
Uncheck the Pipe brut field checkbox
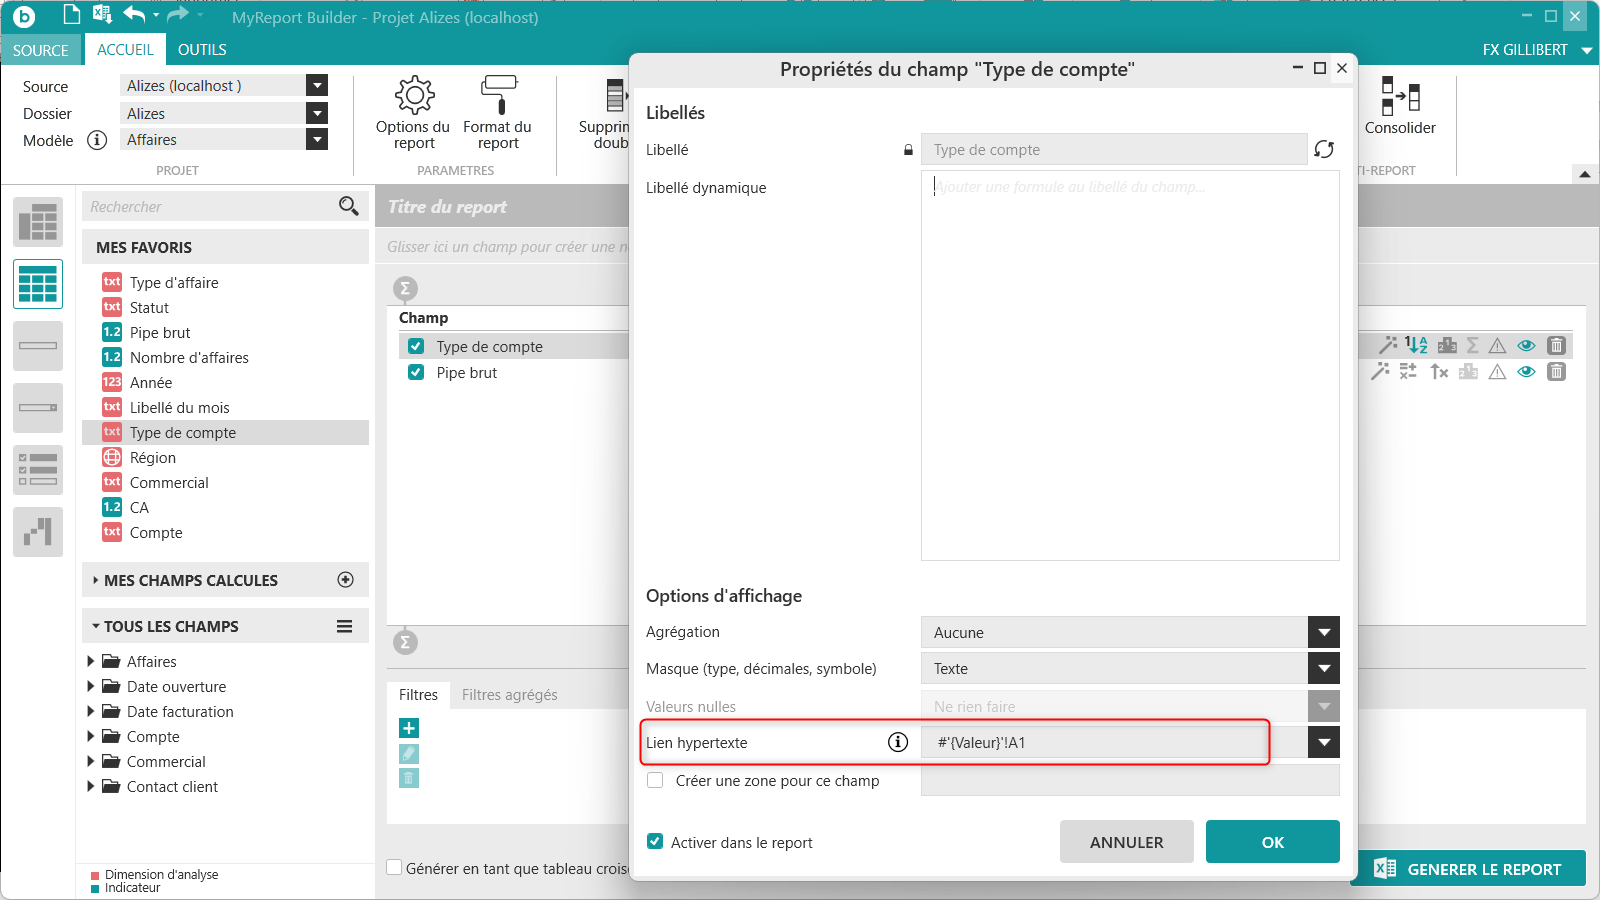[416, 372]
